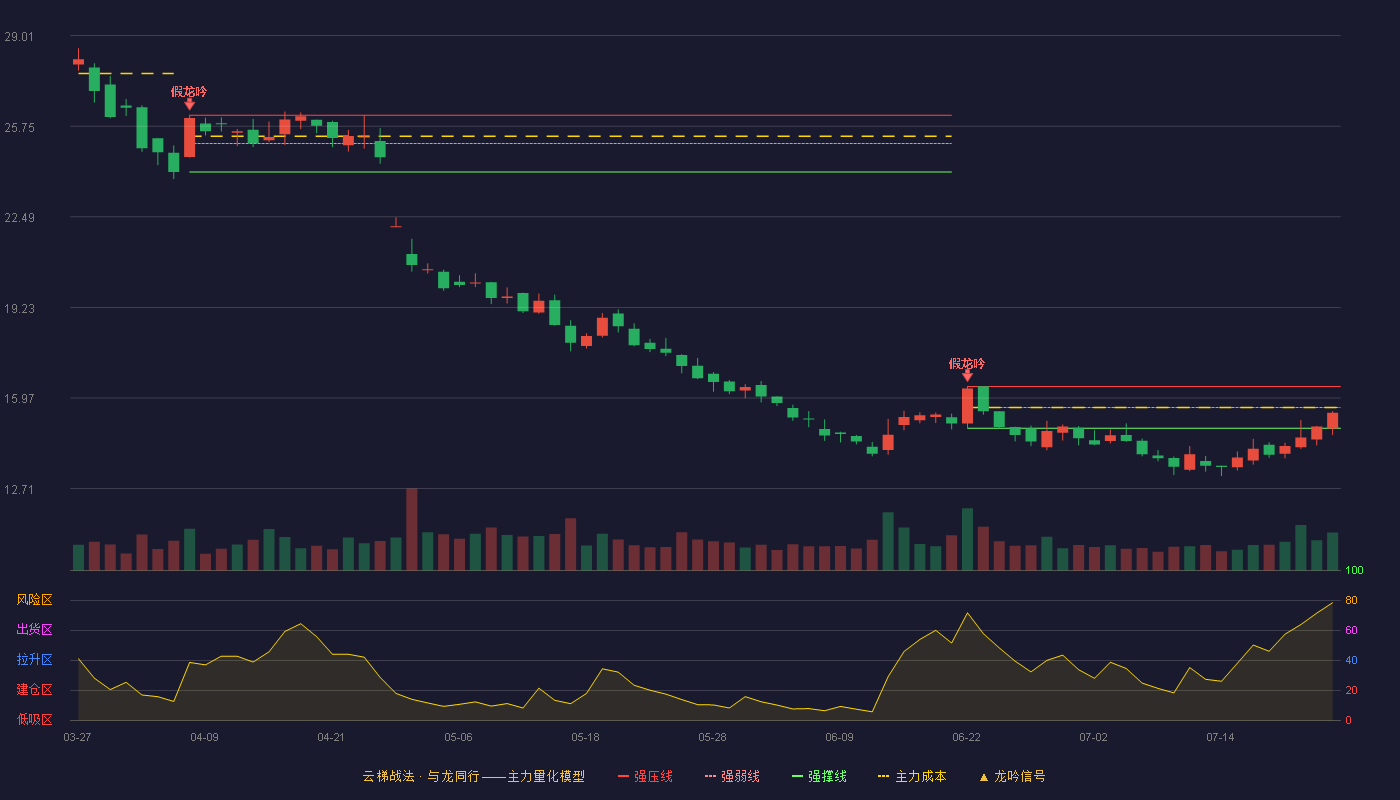Select the 低吸区 zone label

tap(34, 719)
